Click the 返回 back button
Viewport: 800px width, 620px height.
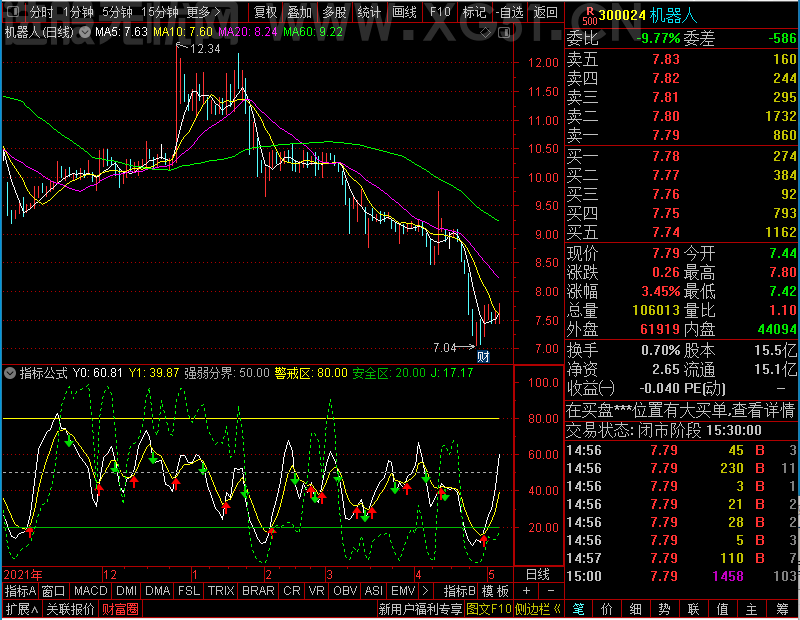point(545,12)
